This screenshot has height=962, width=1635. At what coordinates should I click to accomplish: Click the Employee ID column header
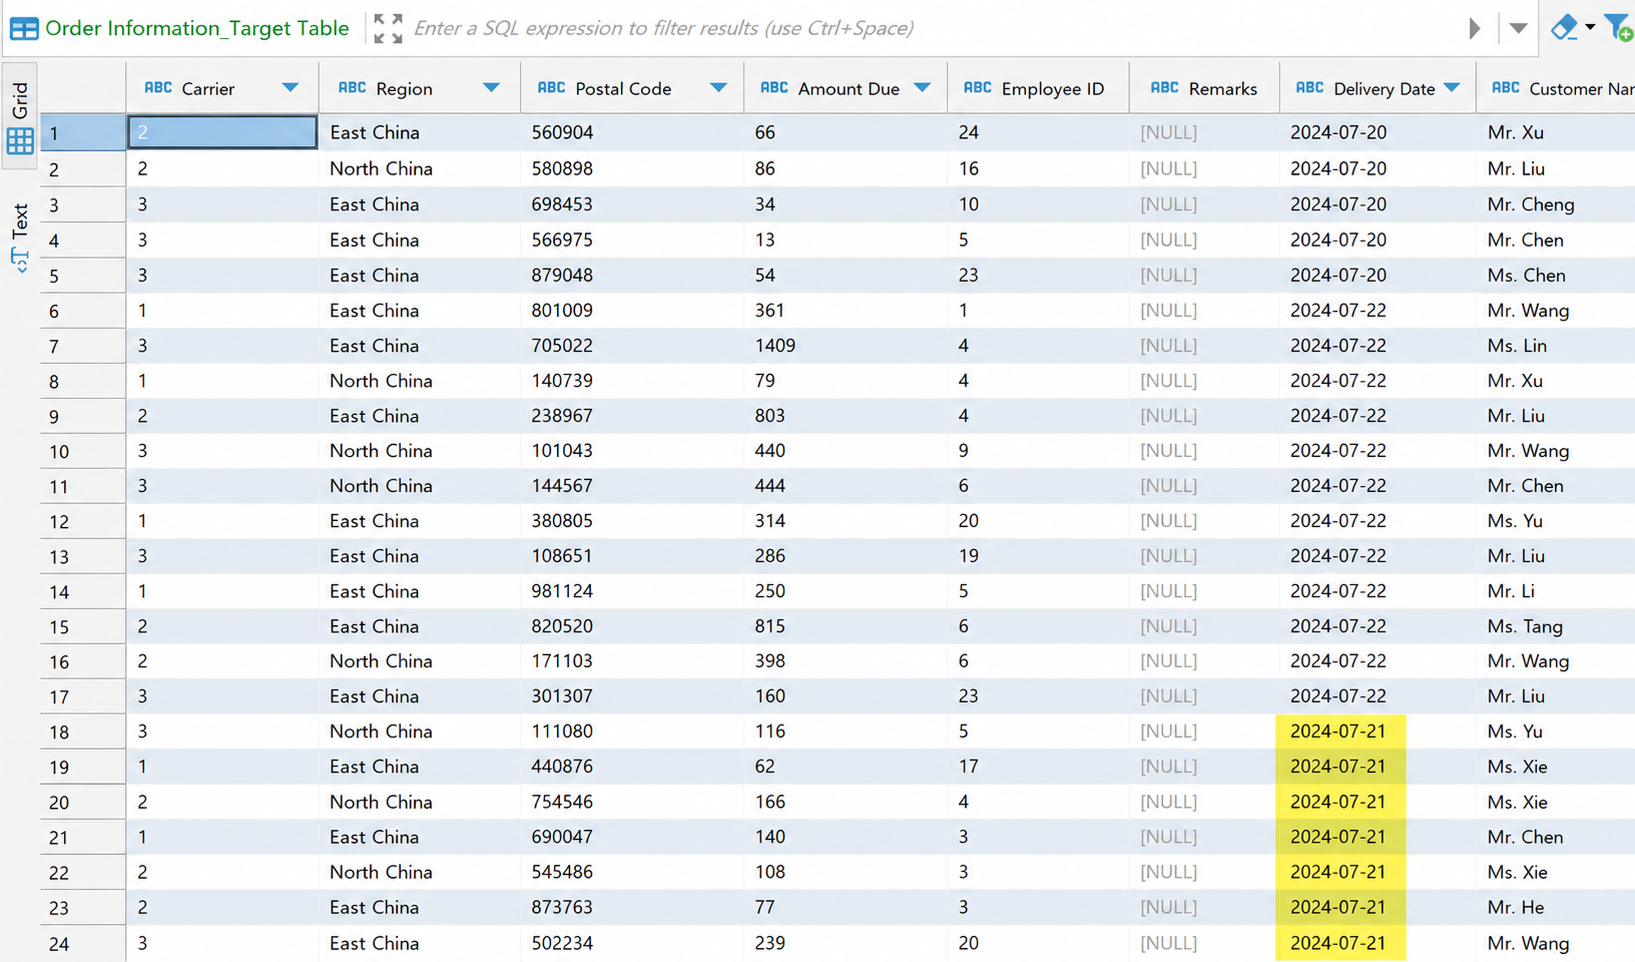coord(1038,88)
